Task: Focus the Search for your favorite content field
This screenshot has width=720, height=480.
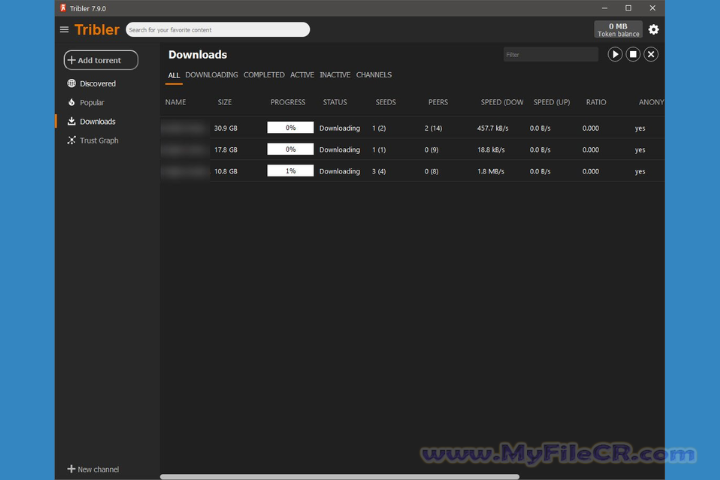Action: 218,30
